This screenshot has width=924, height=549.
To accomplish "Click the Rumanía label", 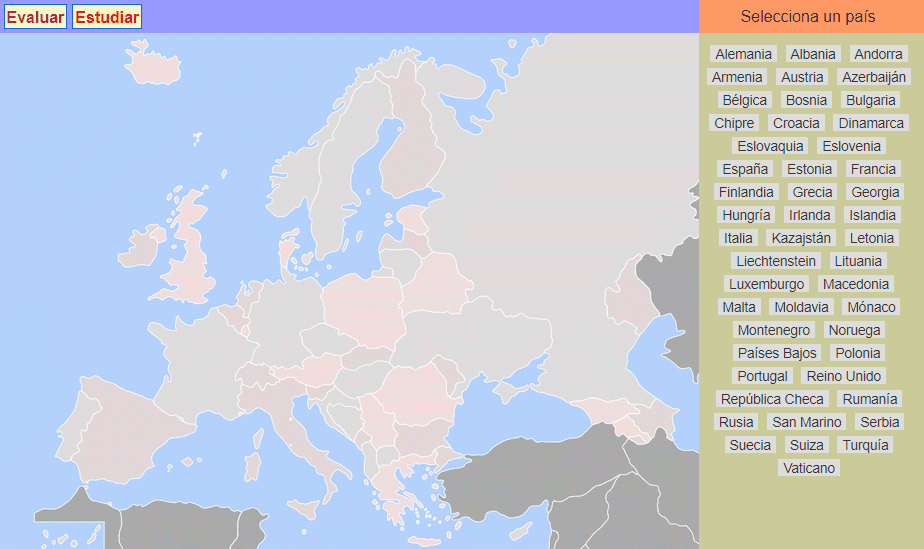I will pyautogui.click(x=869, y=398).
